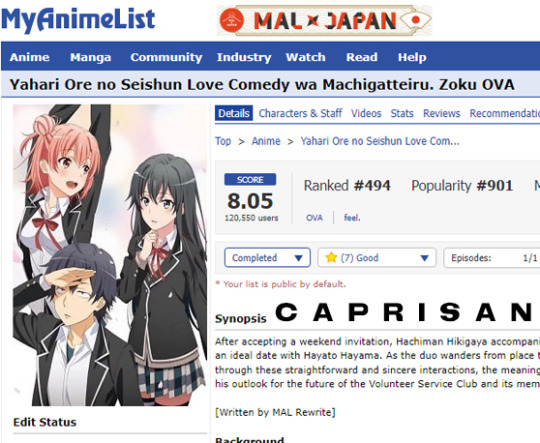The width and height of the screenshot is (540, 443).
Task: Click the MyAnimeList logo
Action: (79, 20)
